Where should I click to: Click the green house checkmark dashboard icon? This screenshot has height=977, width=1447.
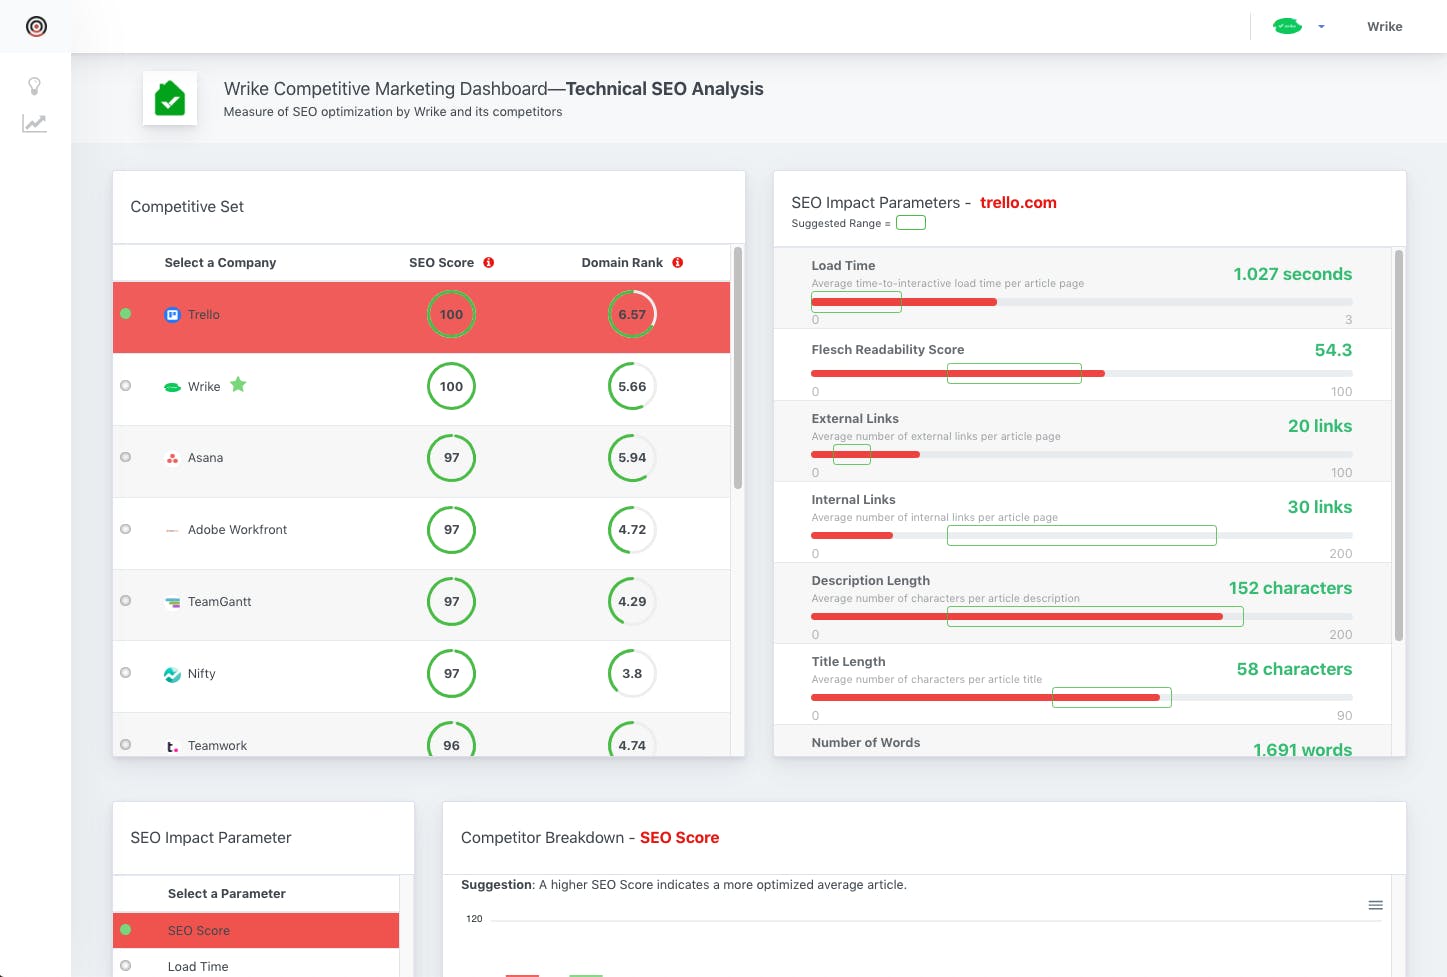pyautogui.click(x=170, y=98)
